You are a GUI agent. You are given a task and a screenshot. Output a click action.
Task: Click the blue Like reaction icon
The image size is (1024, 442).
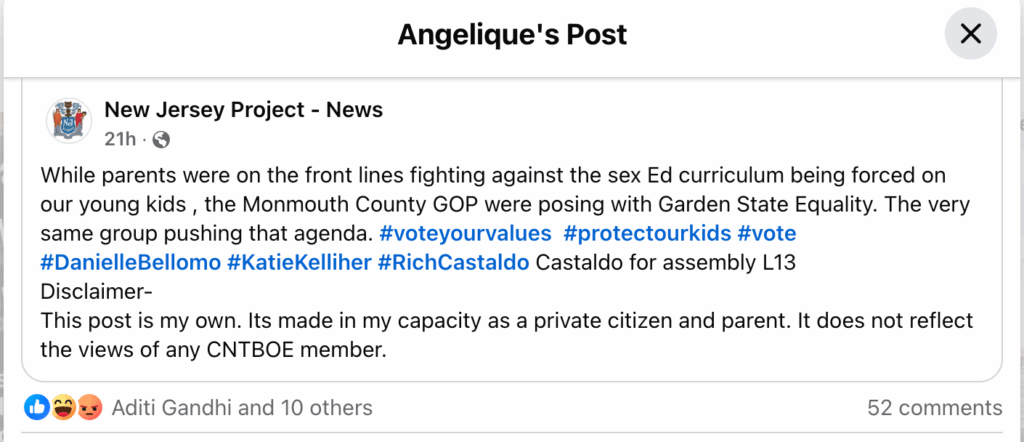pos(37,408)
